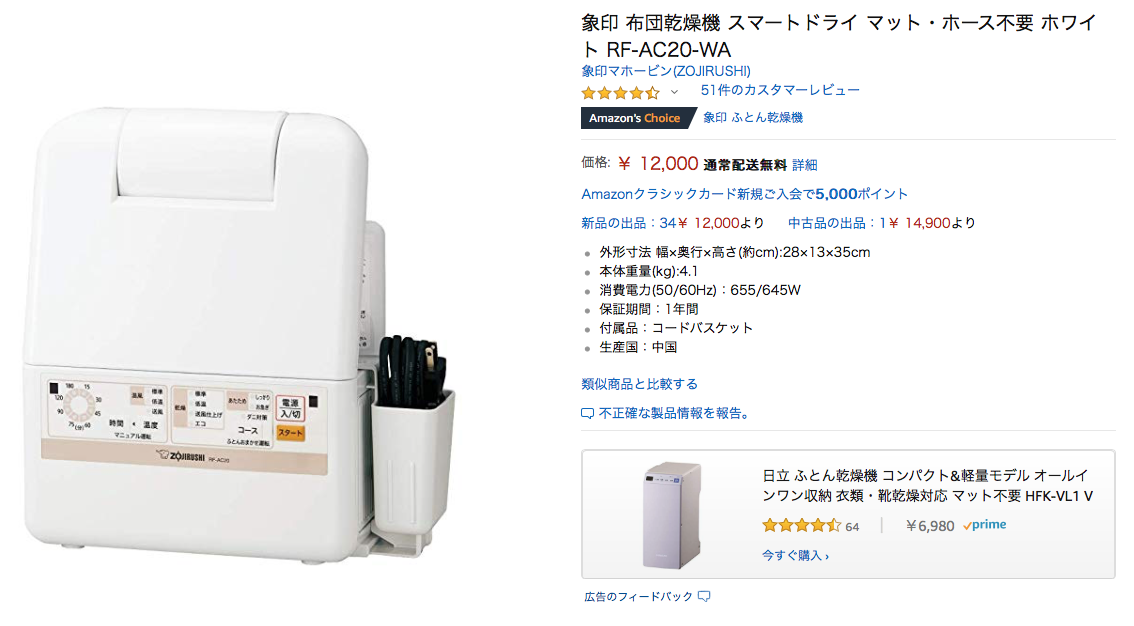Click the prime badge in the ad
This screenshot has height=626, width=1134.
[985, 526]
